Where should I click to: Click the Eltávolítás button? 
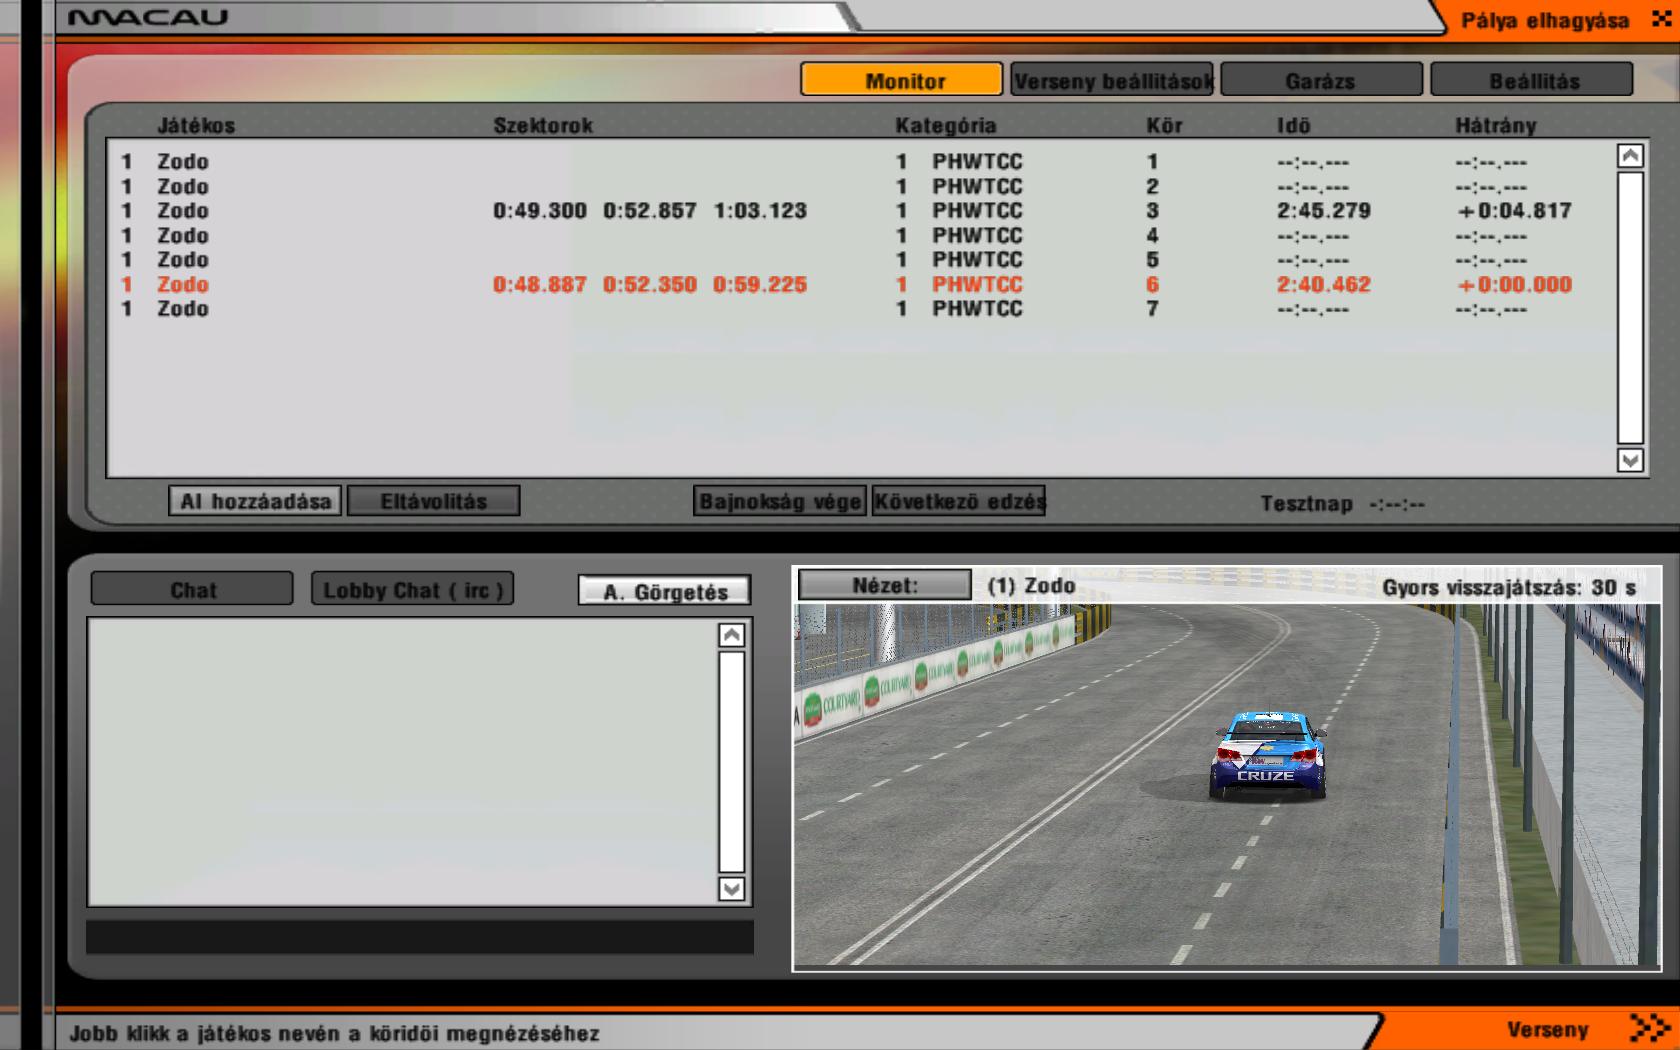433,501
